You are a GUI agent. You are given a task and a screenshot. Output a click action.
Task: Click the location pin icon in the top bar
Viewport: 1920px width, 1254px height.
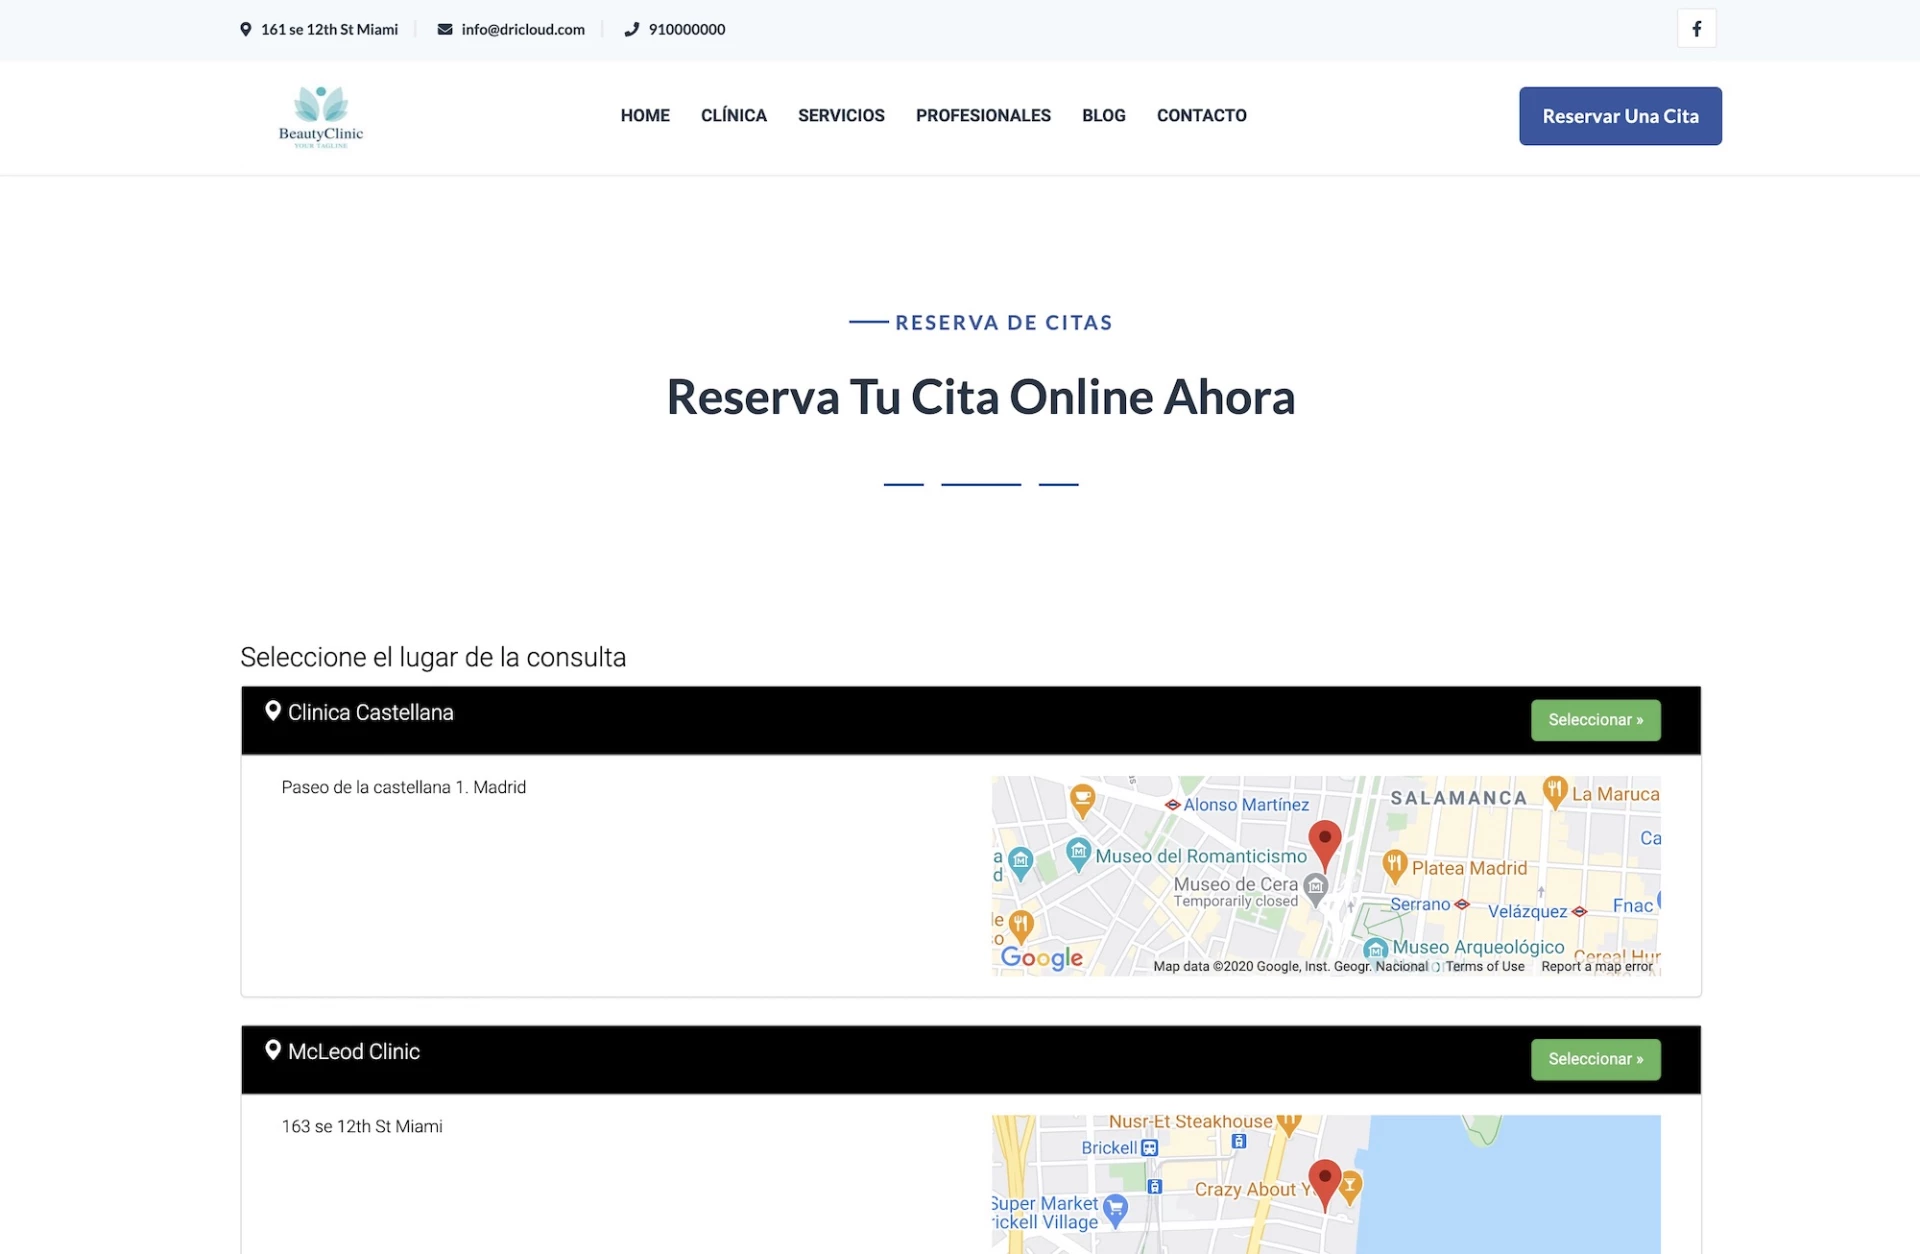245,29
